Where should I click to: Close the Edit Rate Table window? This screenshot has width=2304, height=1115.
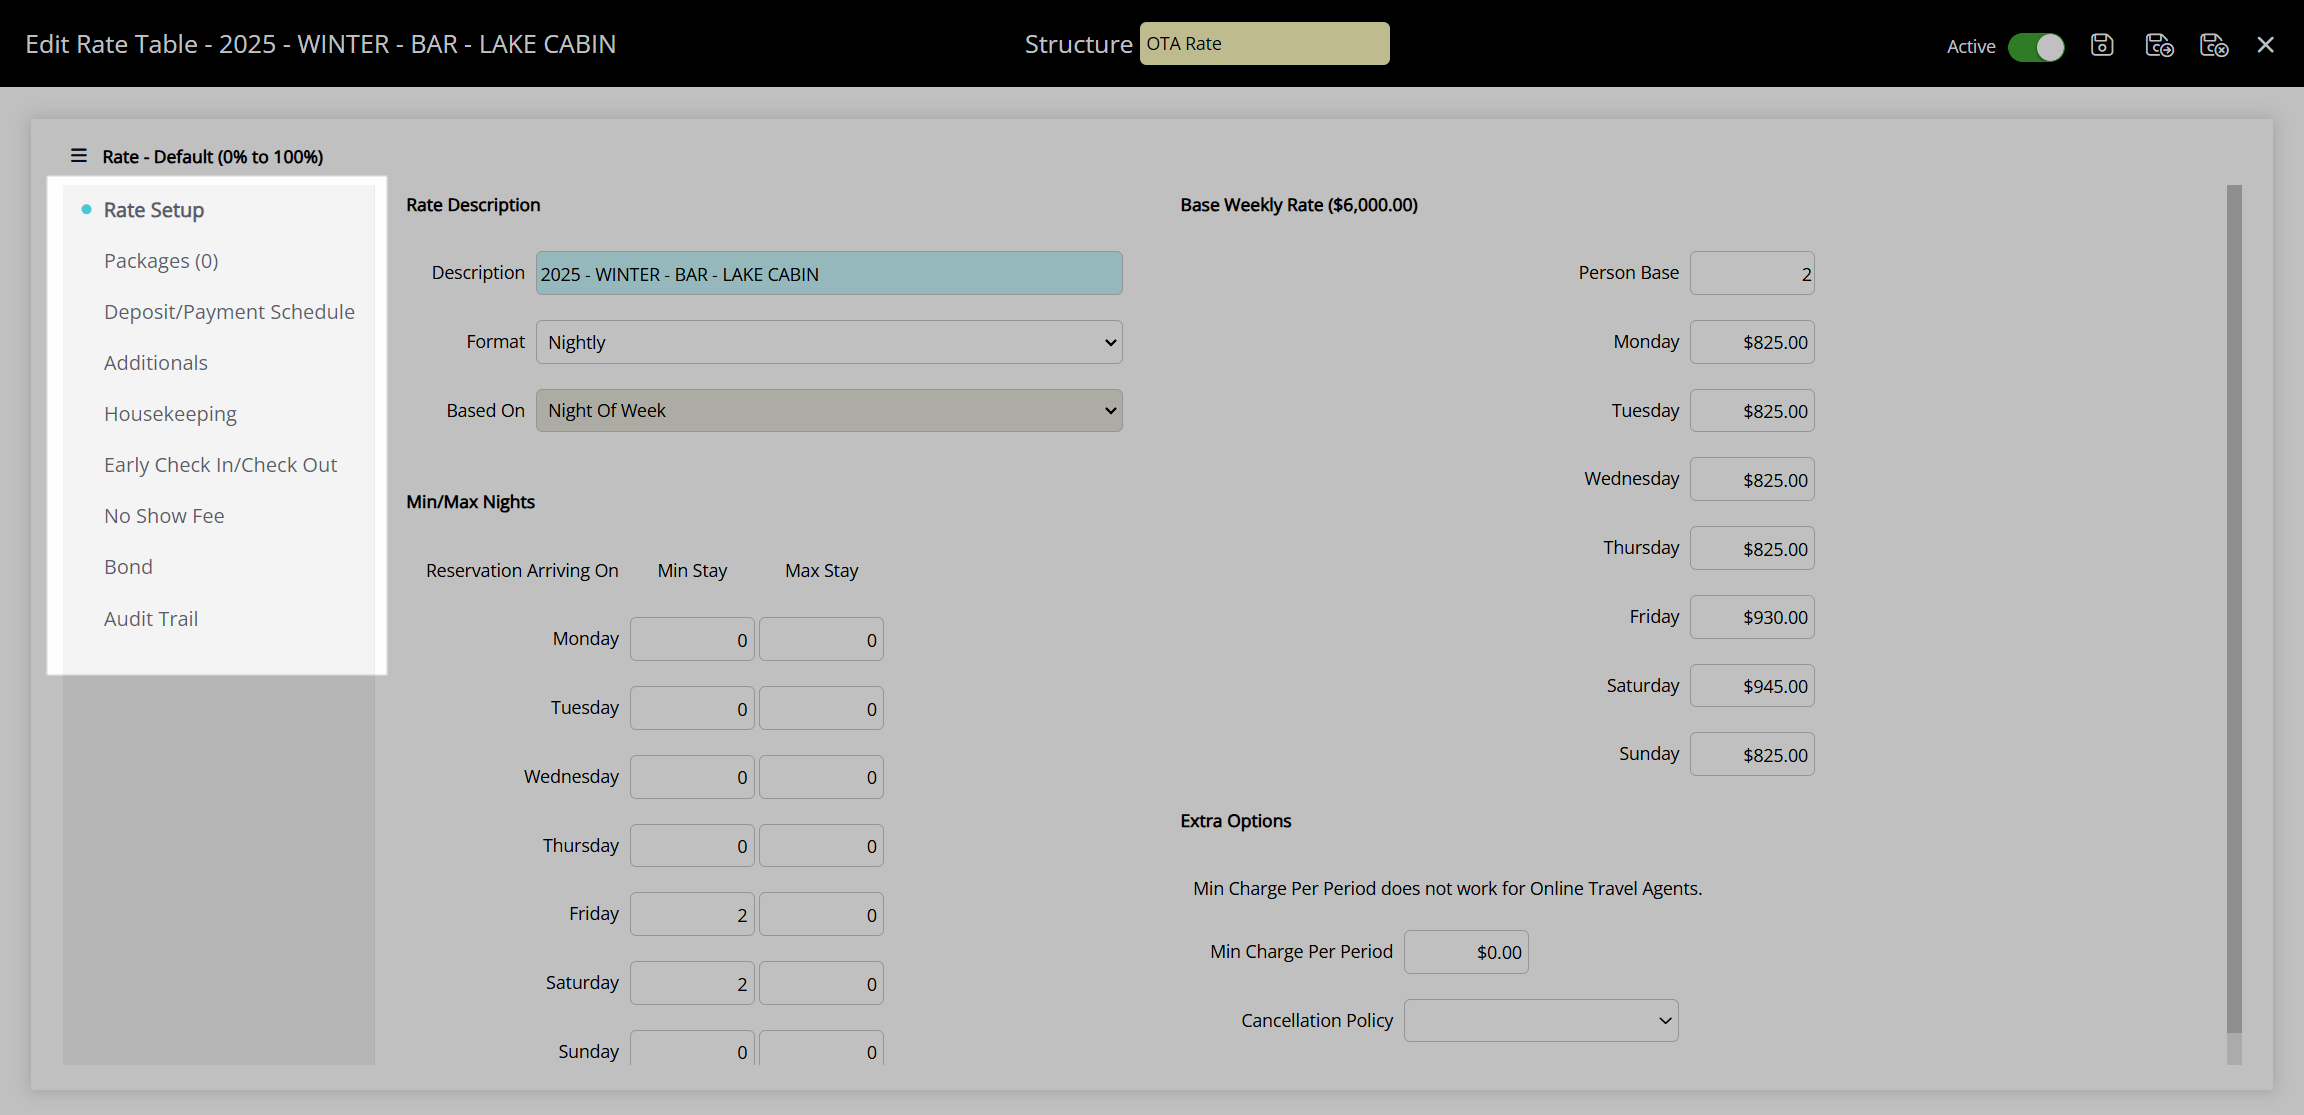pos(2266,45)
